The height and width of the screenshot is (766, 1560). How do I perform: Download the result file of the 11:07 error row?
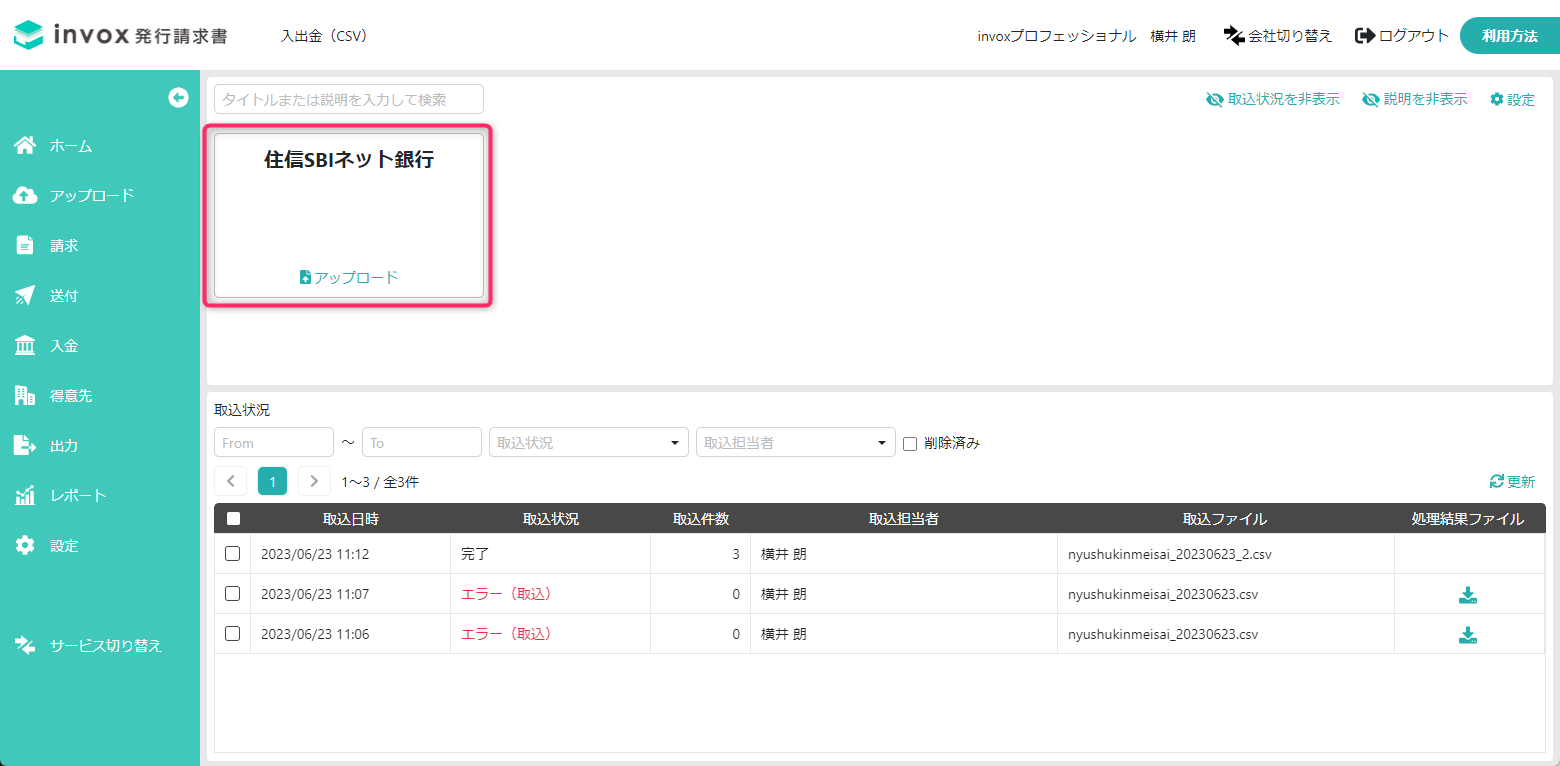(x=1468, y=594)
